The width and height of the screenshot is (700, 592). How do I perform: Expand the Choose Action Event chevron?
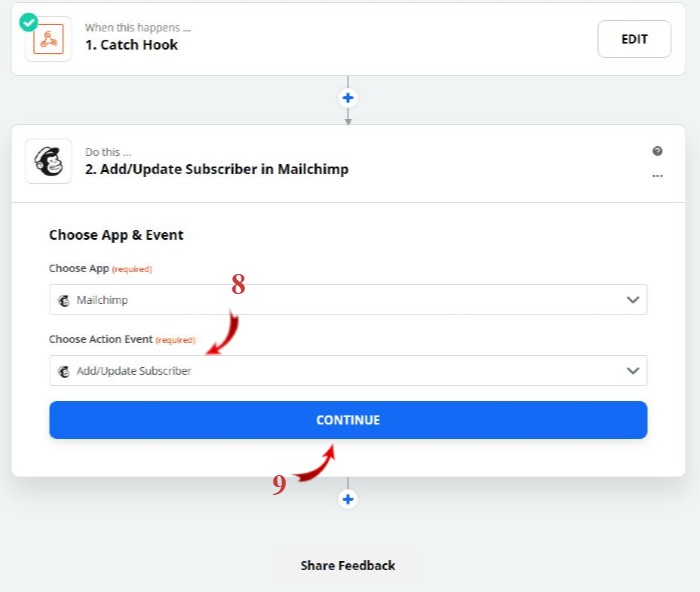pos(633,371)
